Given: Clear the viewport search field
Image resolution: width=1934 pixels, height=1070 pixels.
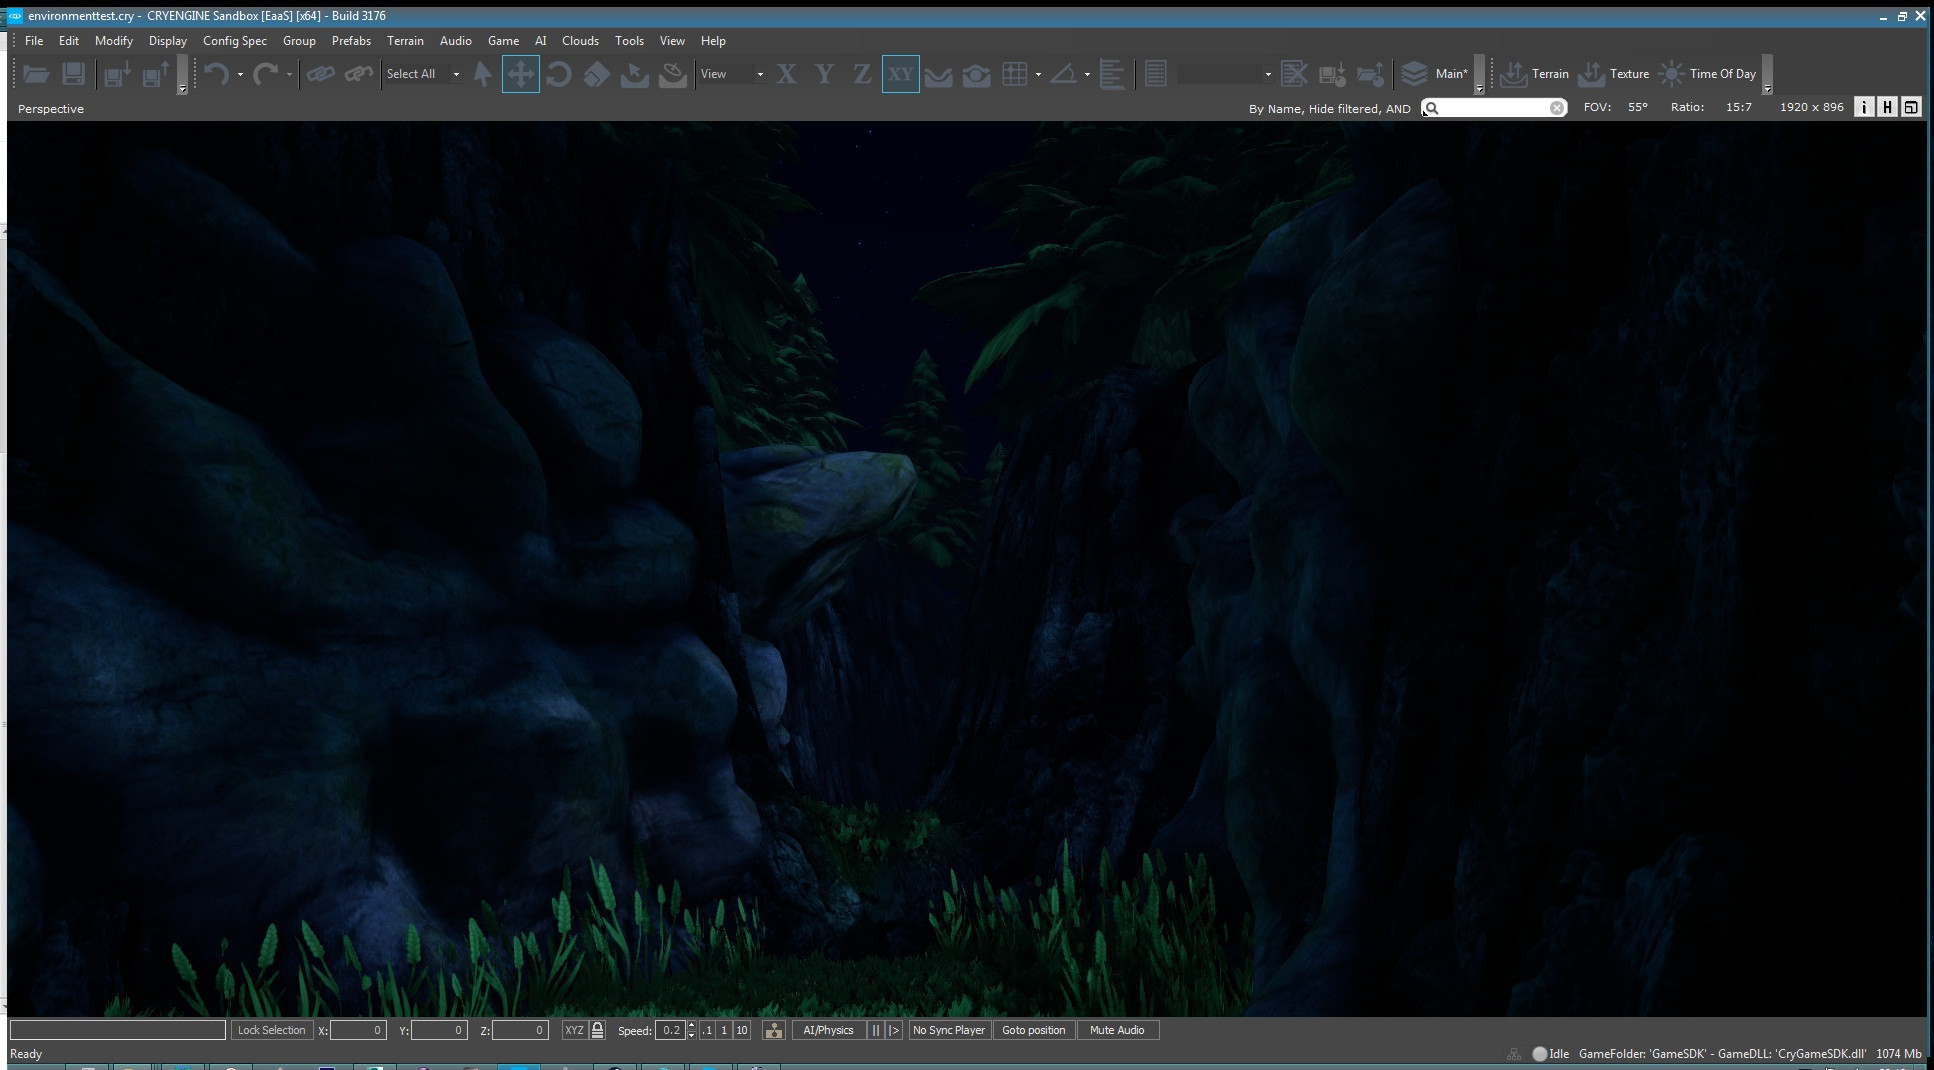Looking at the screenshot, I should [x=1557, y=108].
